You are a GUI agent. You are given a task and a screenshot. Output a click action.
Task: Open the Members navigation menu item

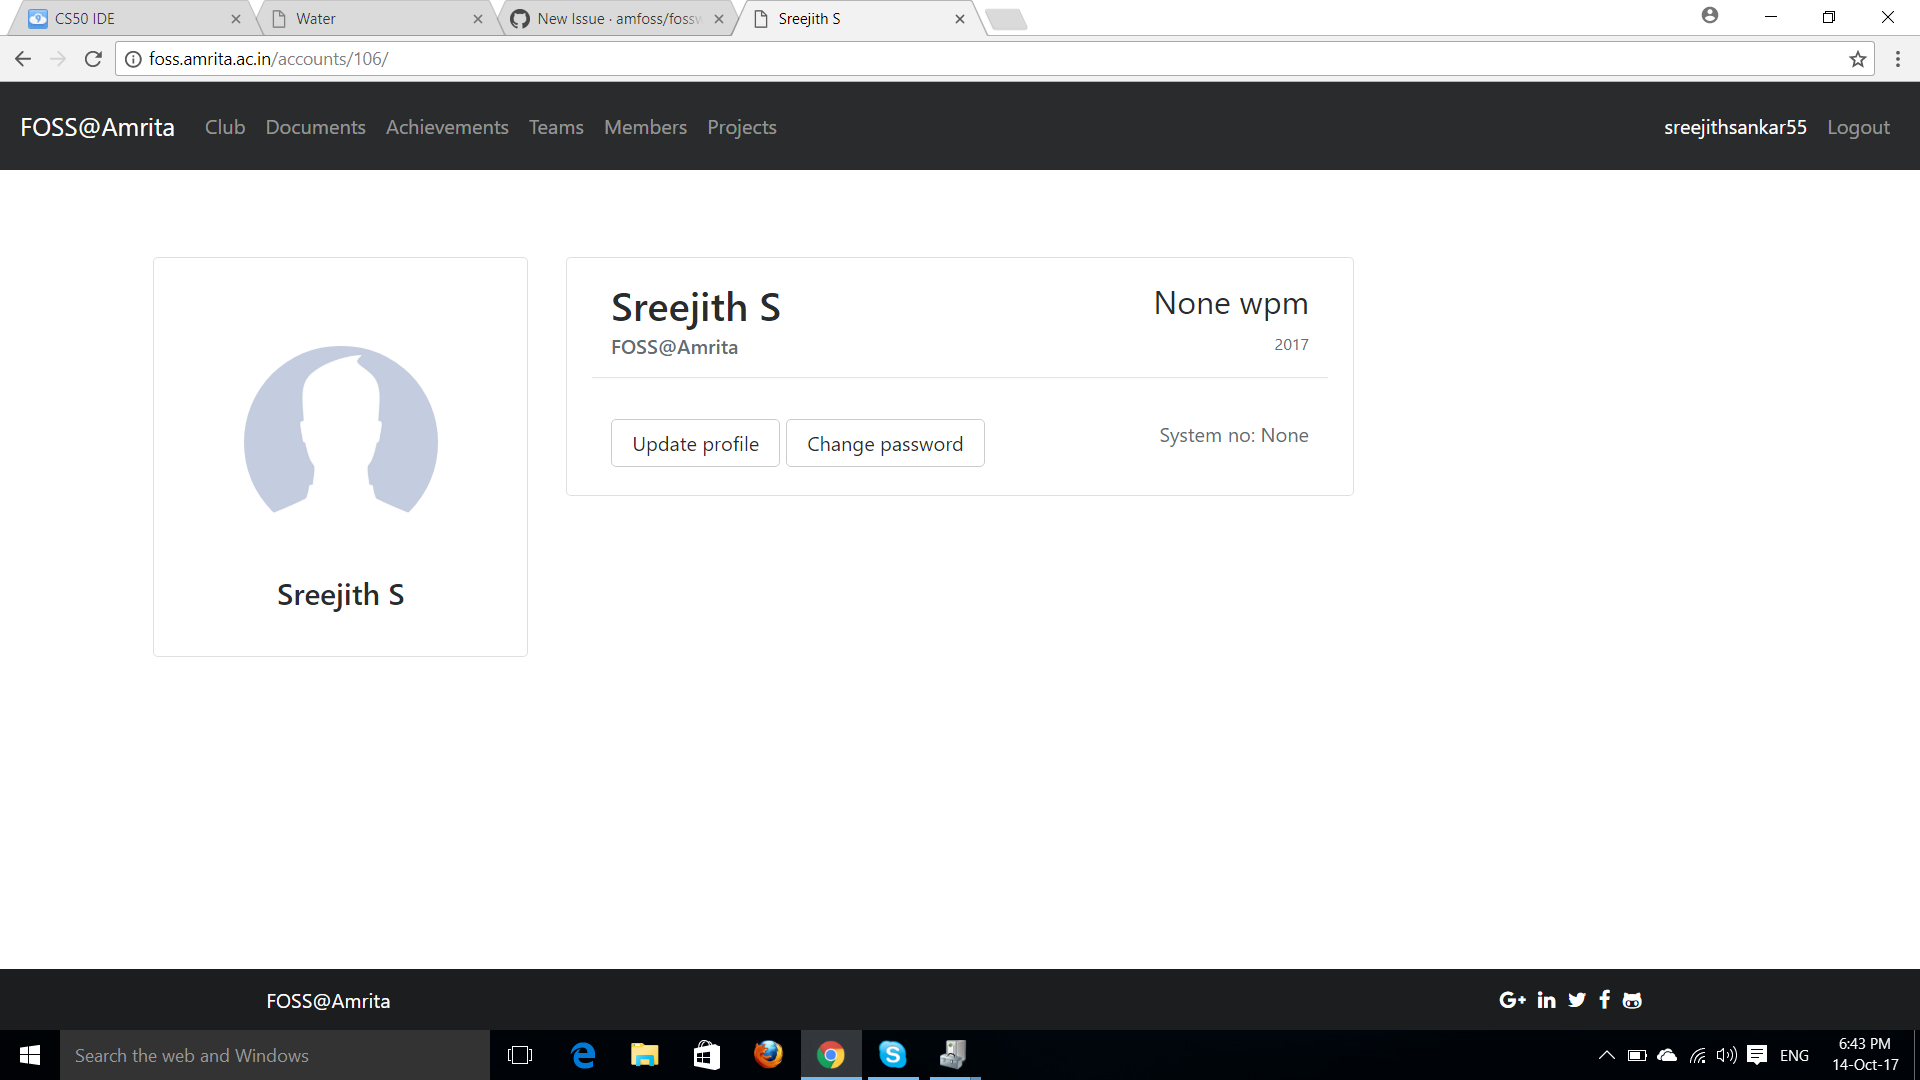click(645, 127)
